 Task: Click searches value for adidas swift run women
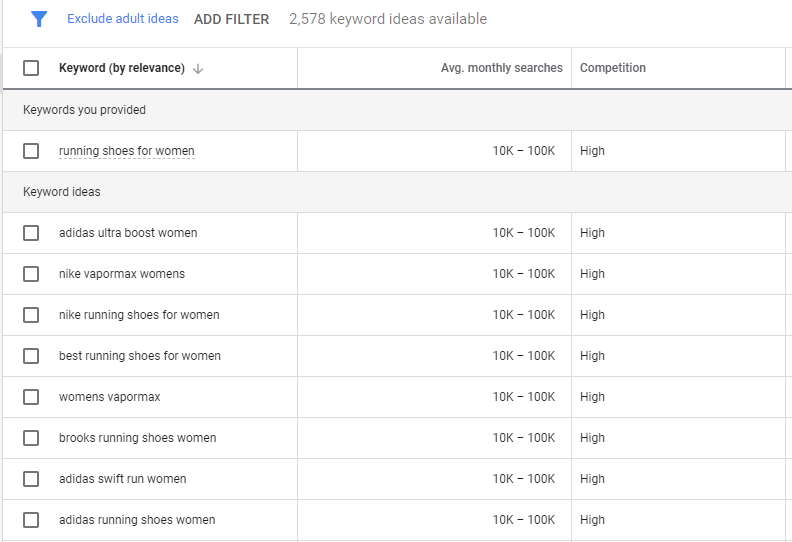pos(524,478)
